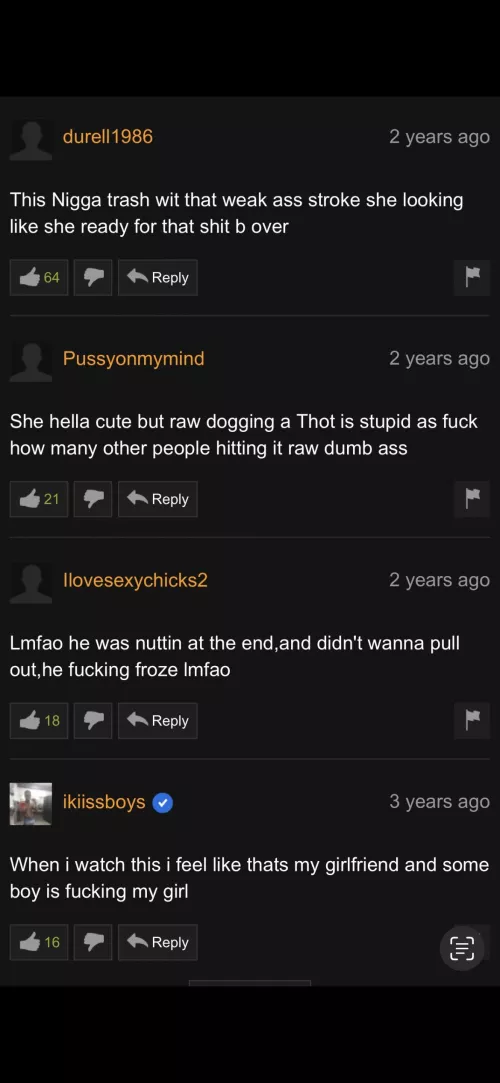This screenshot has height=1083, width=500.
Task: Thumbs up the comment with 18 likes
Action: pyautogui.click(x=39, y=721)
